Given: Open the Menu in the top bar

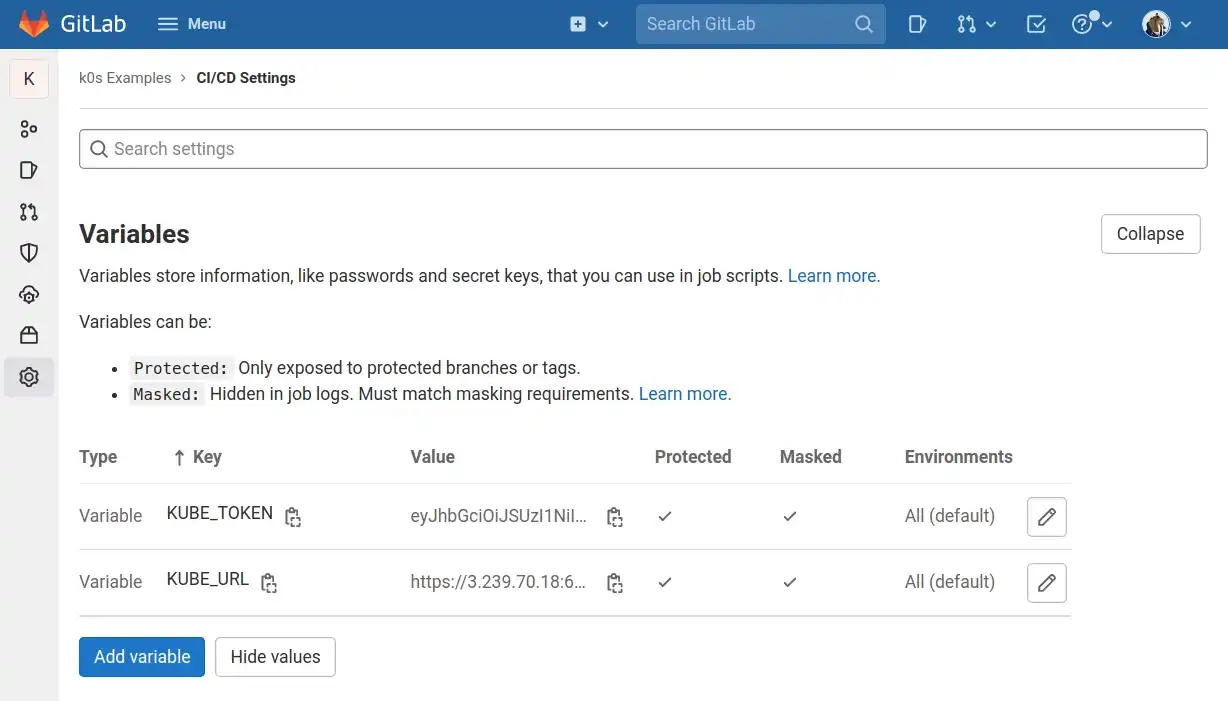Looking at the screenshot, I should (191, 23).
